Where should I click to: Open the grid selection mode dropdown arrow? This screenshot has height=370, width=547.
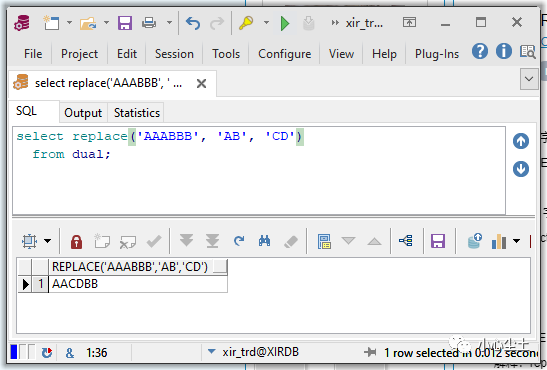pyautogui.click(x=47, y=241)
